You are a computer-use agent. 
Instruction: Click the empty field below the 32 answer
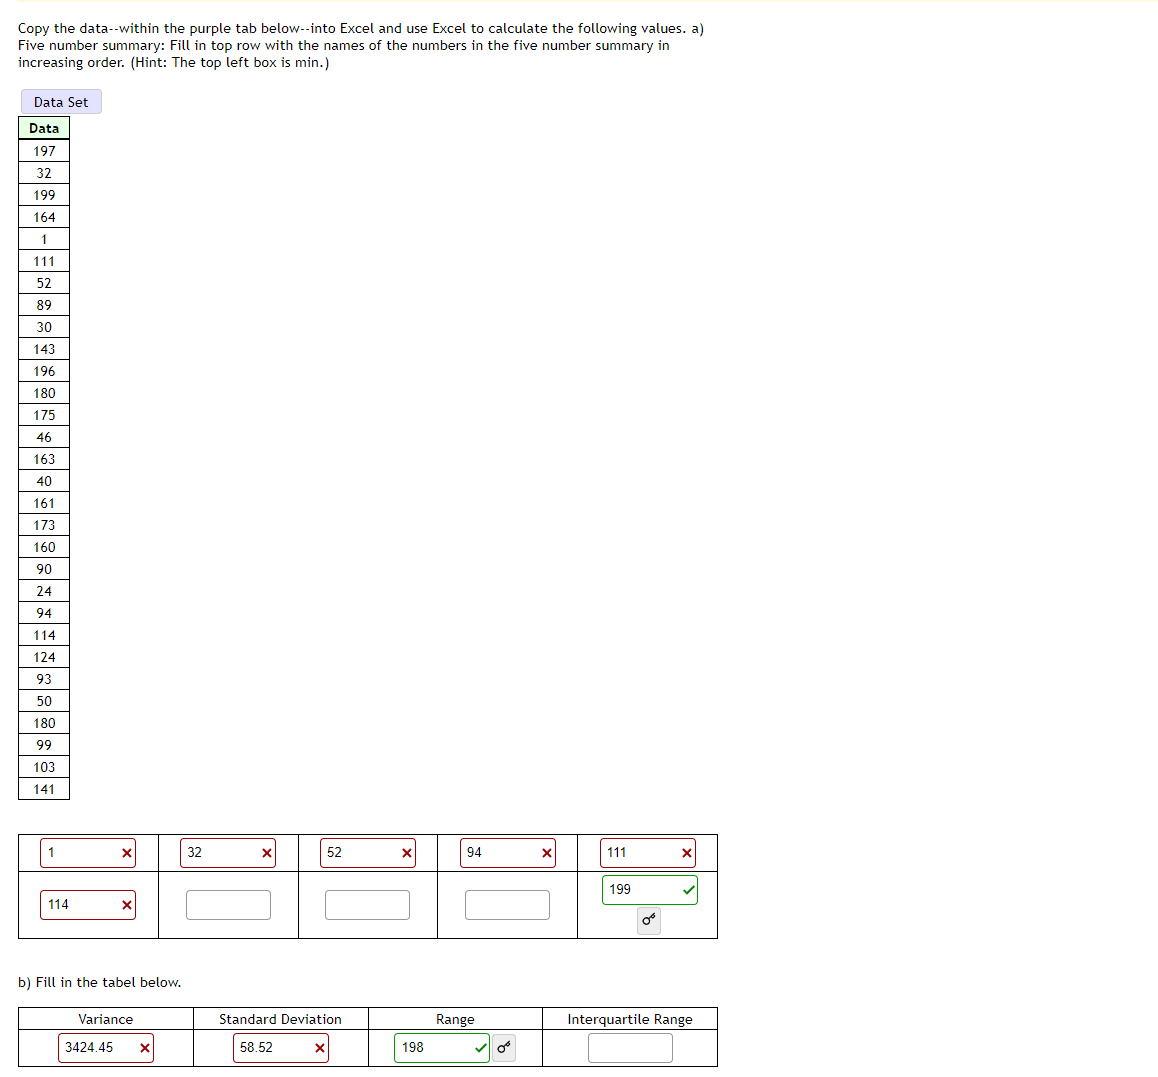point(228,905)
